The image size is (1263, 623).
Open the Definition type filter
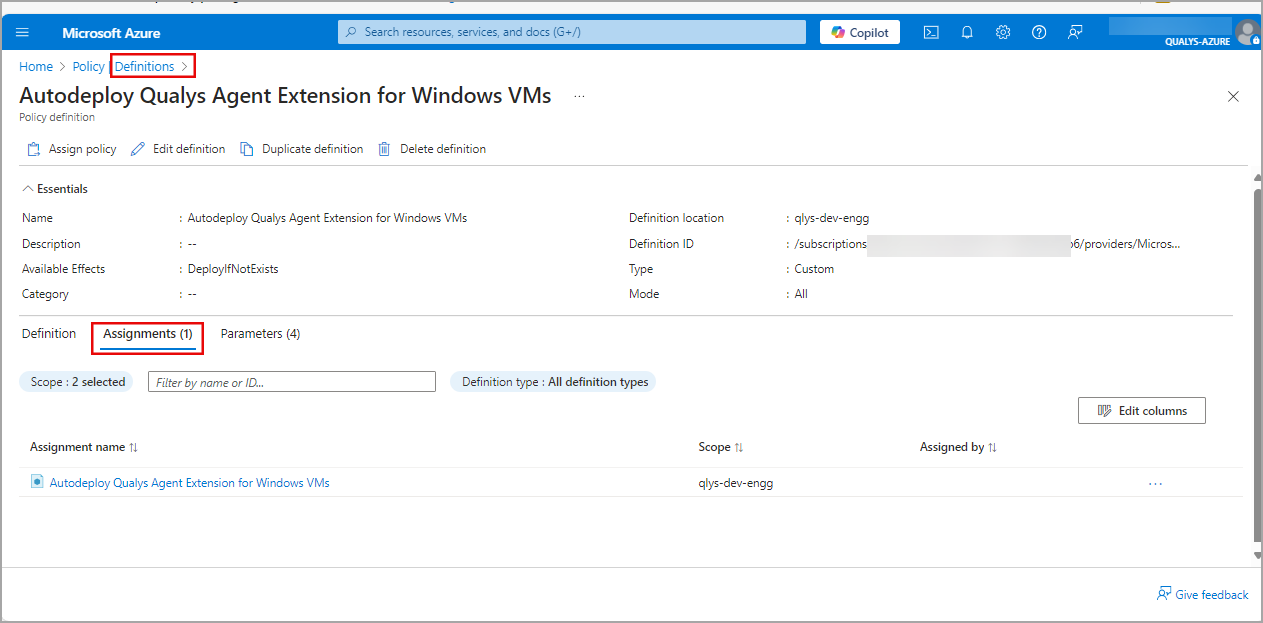pyautogui.click(x=554, y=382)
